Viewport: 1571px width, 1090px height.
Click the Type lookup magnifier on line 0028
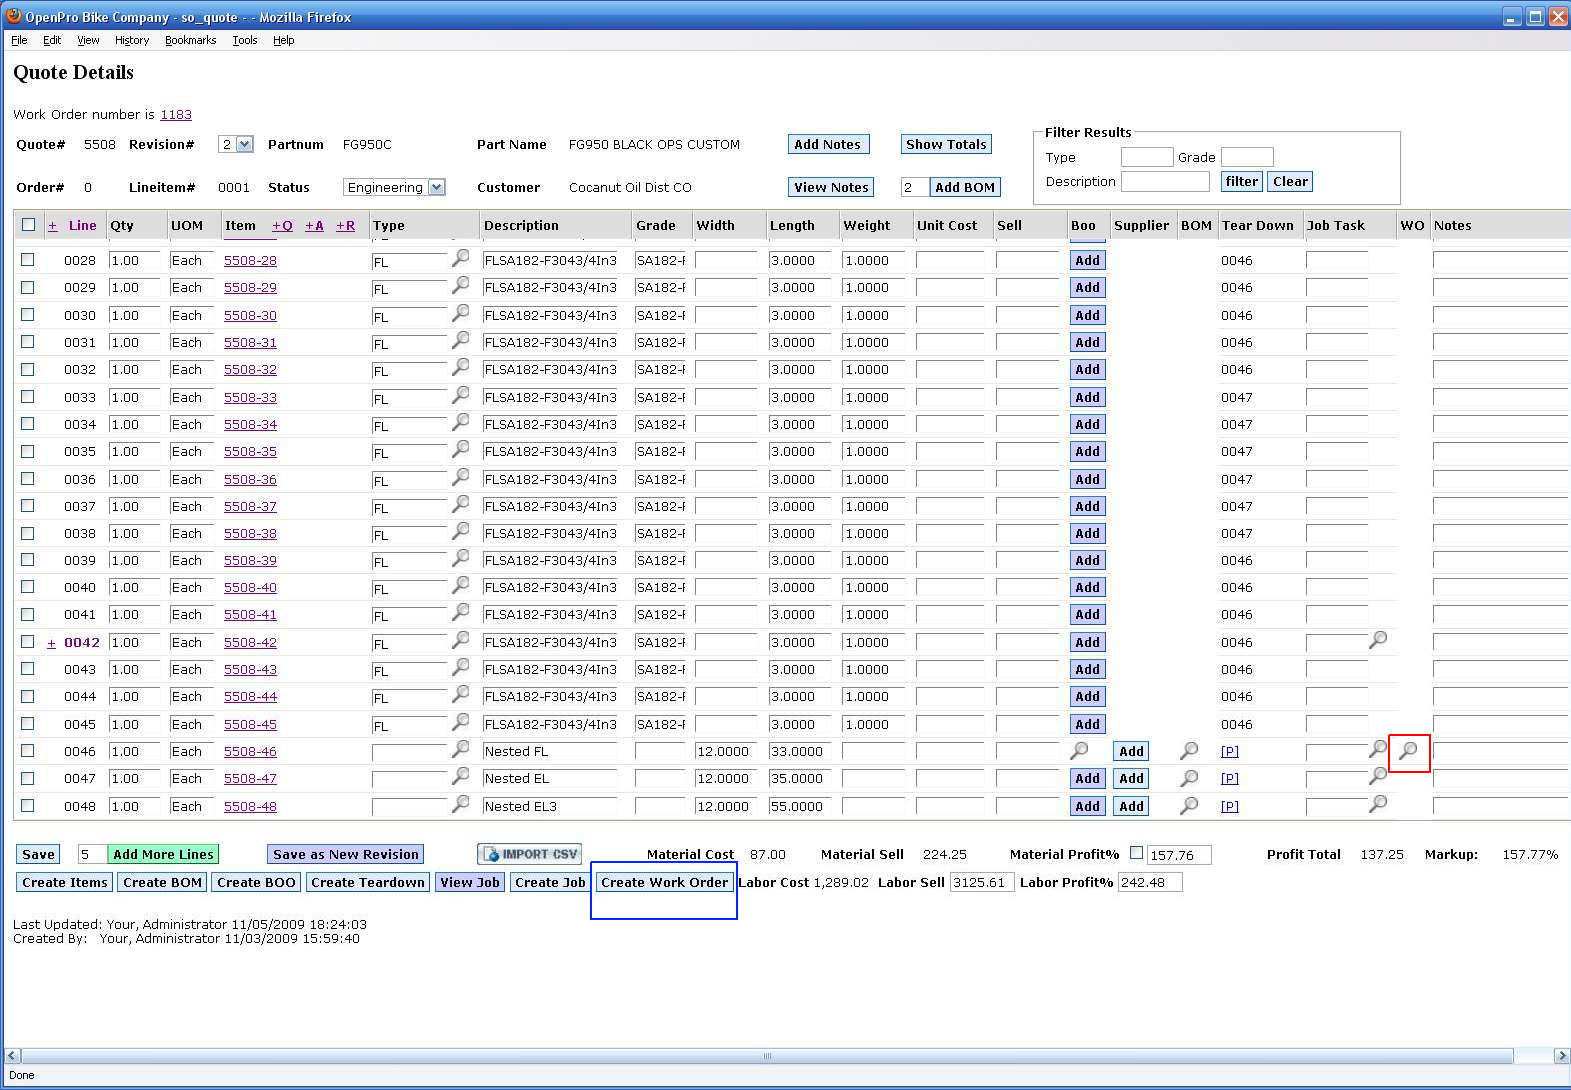[460, 258]
